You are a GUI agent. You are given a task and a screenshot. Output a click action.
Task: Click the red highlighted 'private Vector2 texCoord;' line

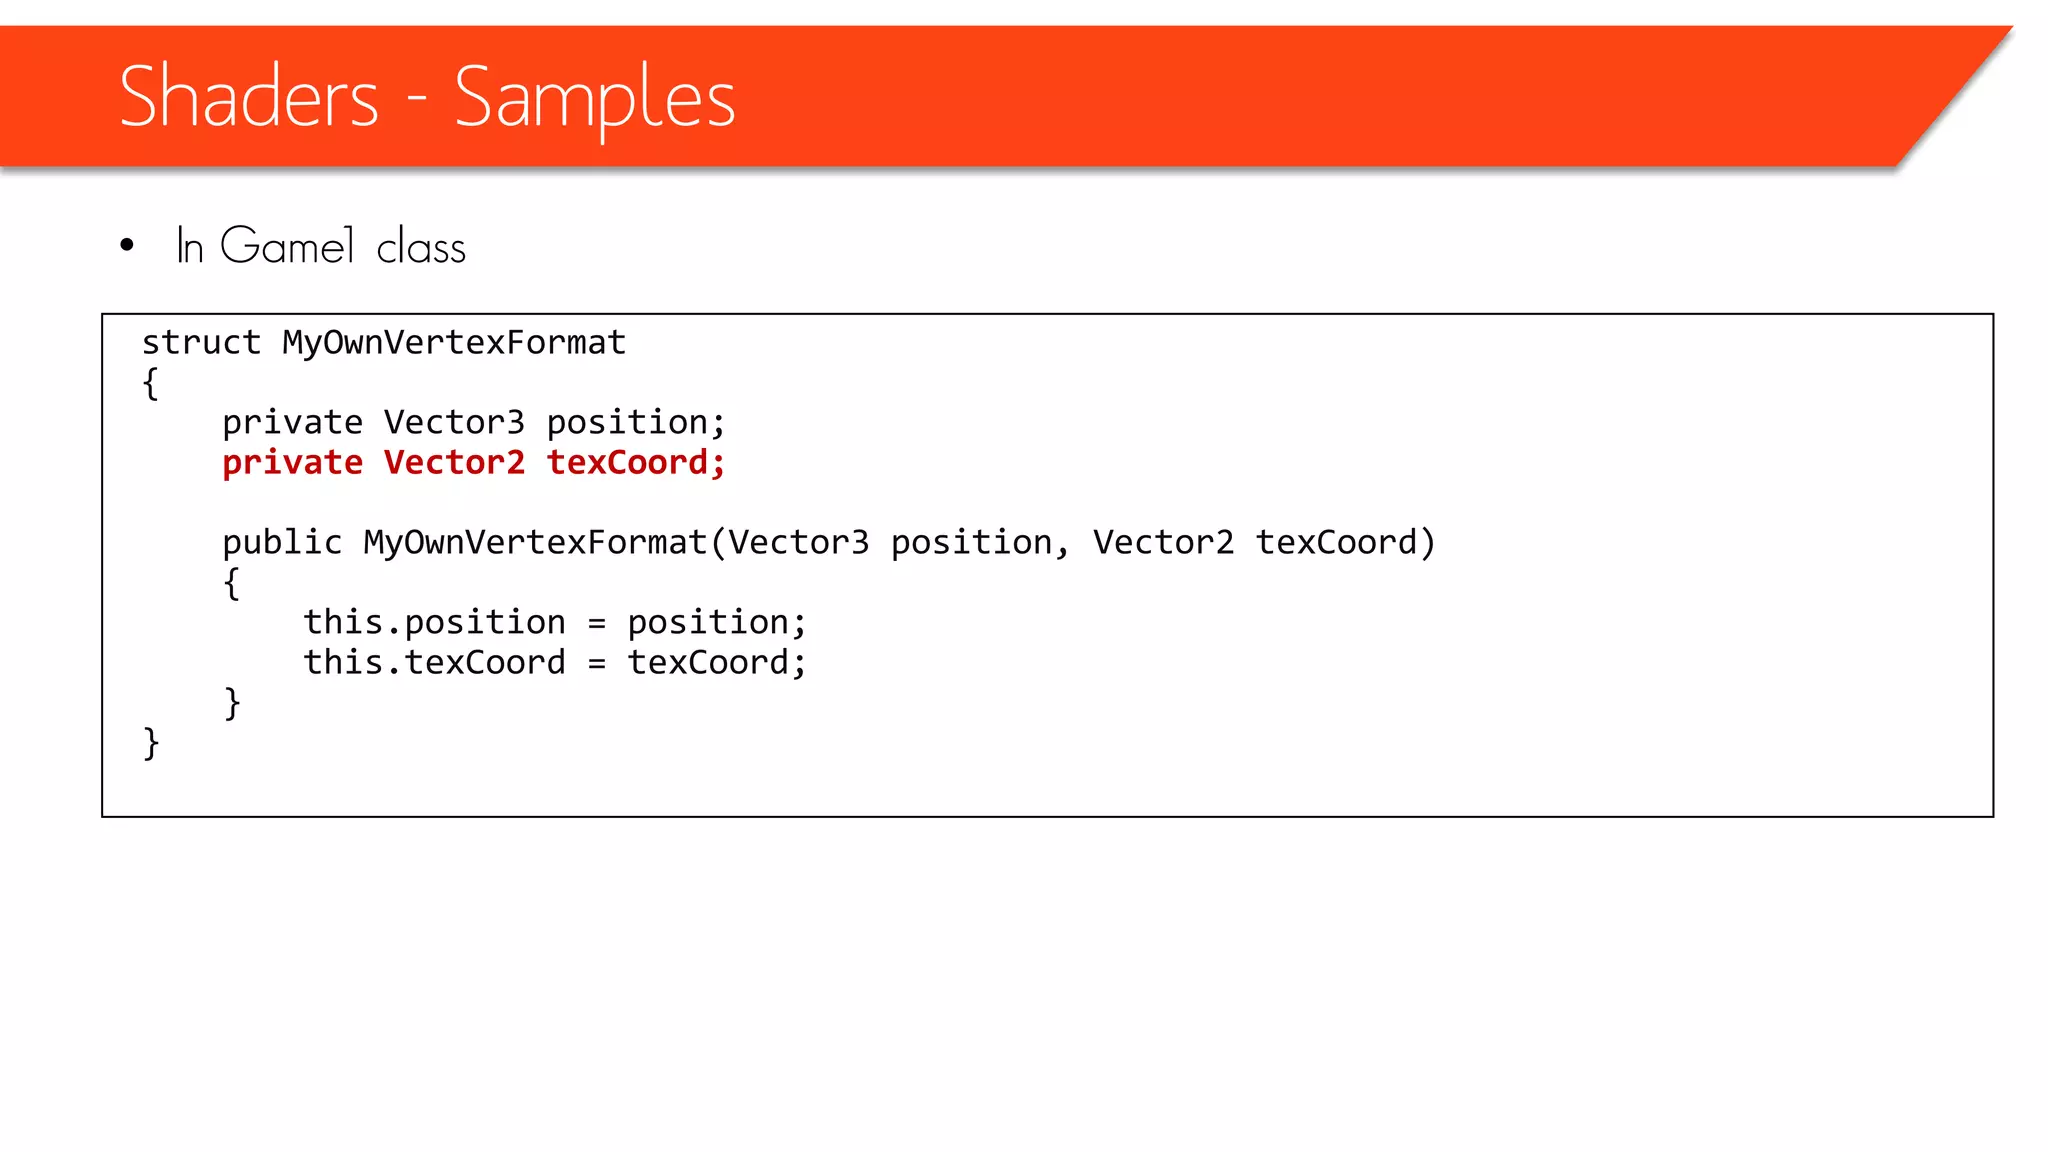coord(474,463)
